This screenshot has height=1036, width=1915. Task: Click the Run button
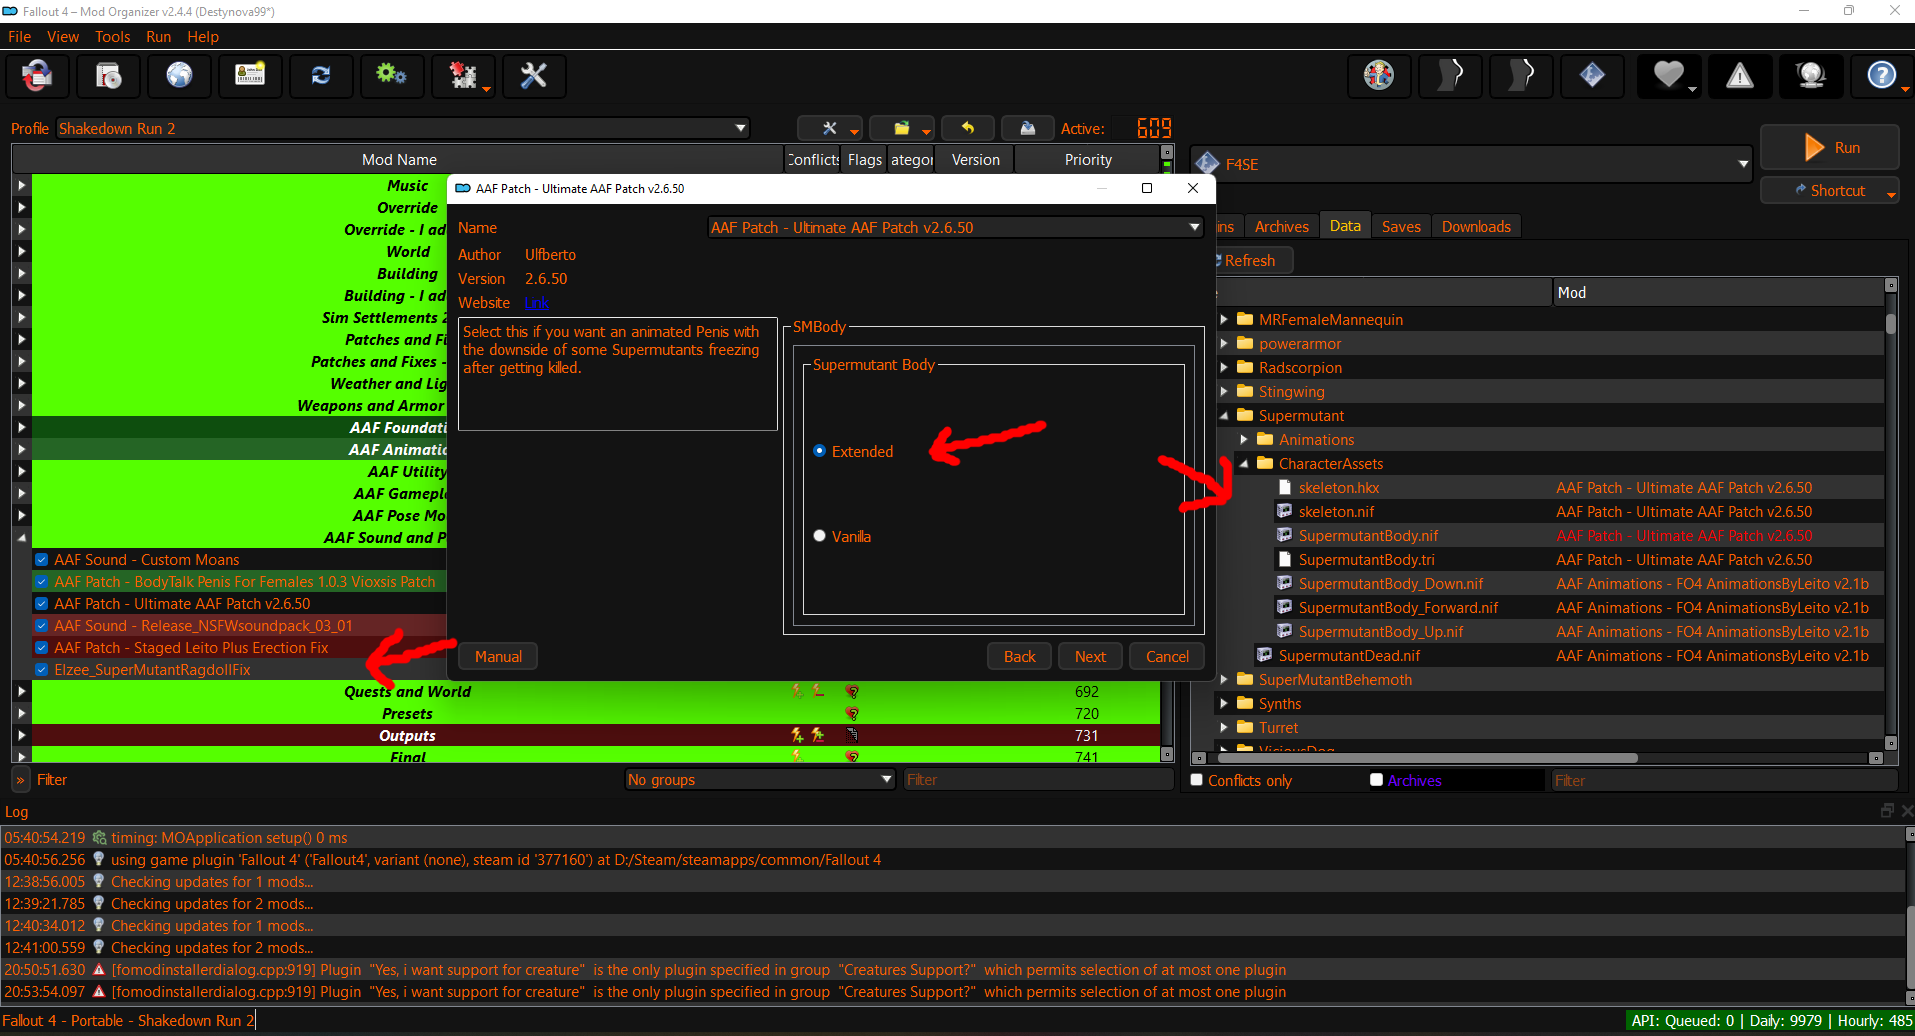click(1830, 147)
